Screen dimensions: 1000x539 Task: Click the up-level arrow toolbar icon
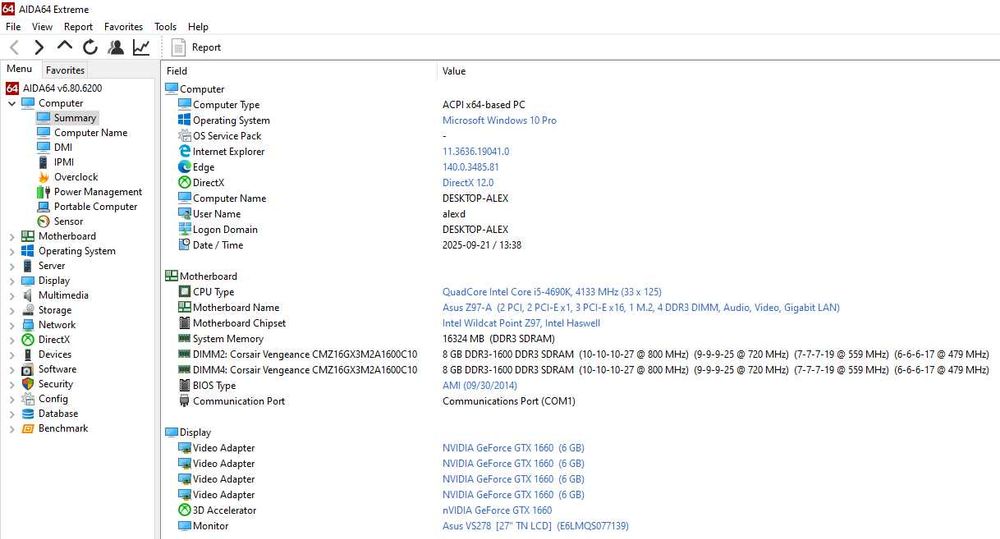[64, 46]
